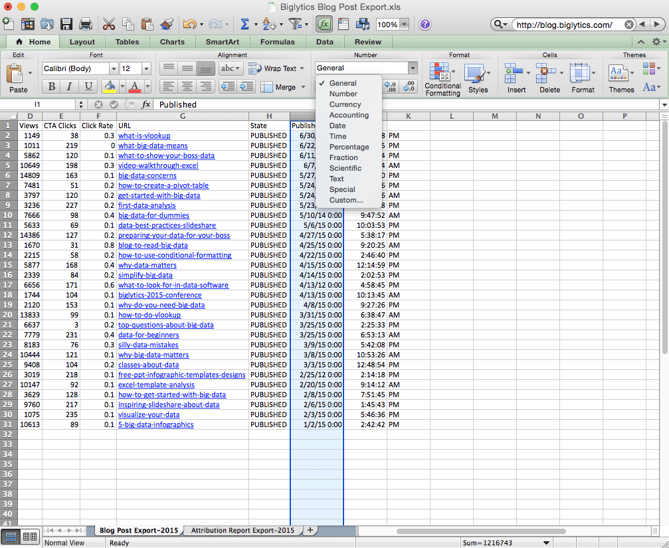Open the zoom percentage dropdown
This screenshot has height=548, width=669.
pyautogui.click(x=406, y=24)
